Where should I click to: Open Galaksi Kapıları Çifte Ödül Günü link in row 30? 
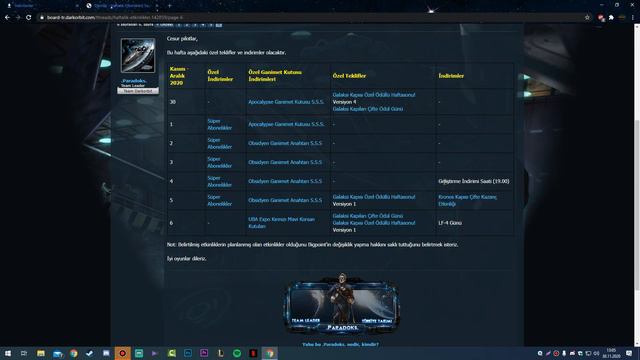[x=368, y=109]
